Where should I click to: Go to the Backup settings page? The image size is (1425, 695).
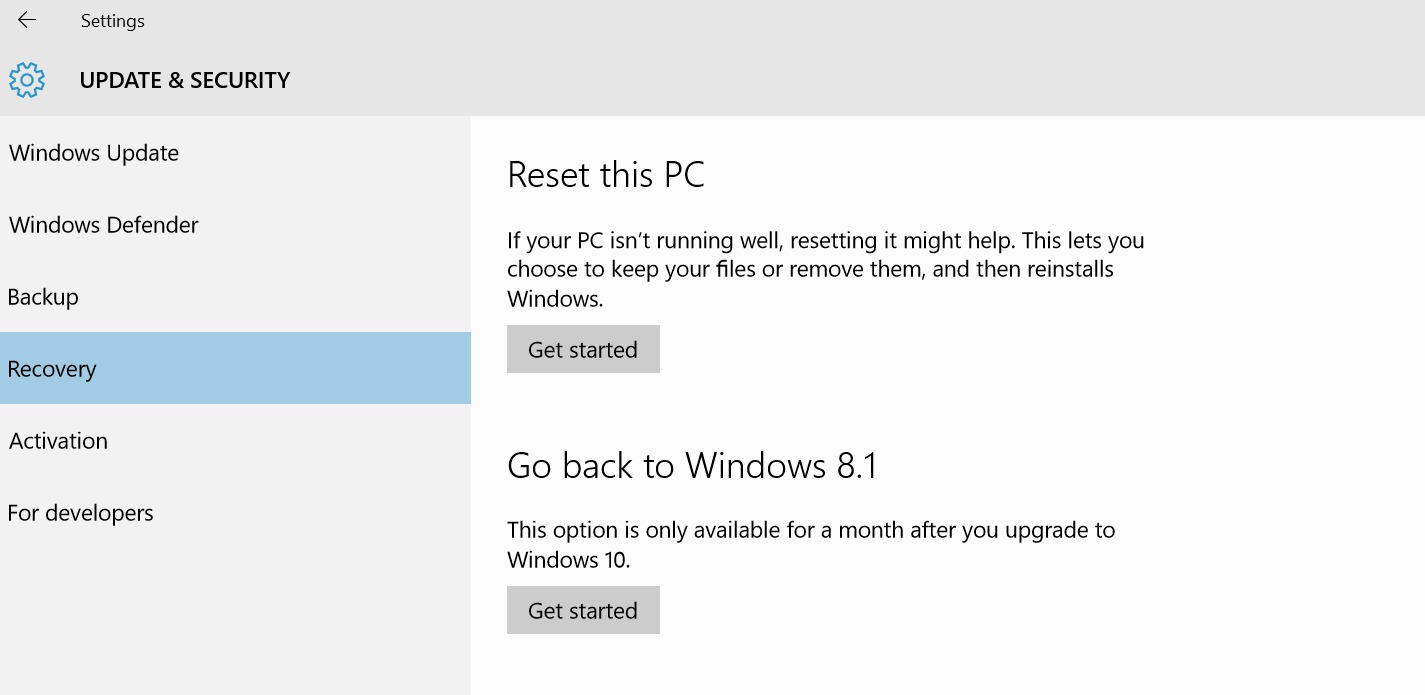pos(43,297)
